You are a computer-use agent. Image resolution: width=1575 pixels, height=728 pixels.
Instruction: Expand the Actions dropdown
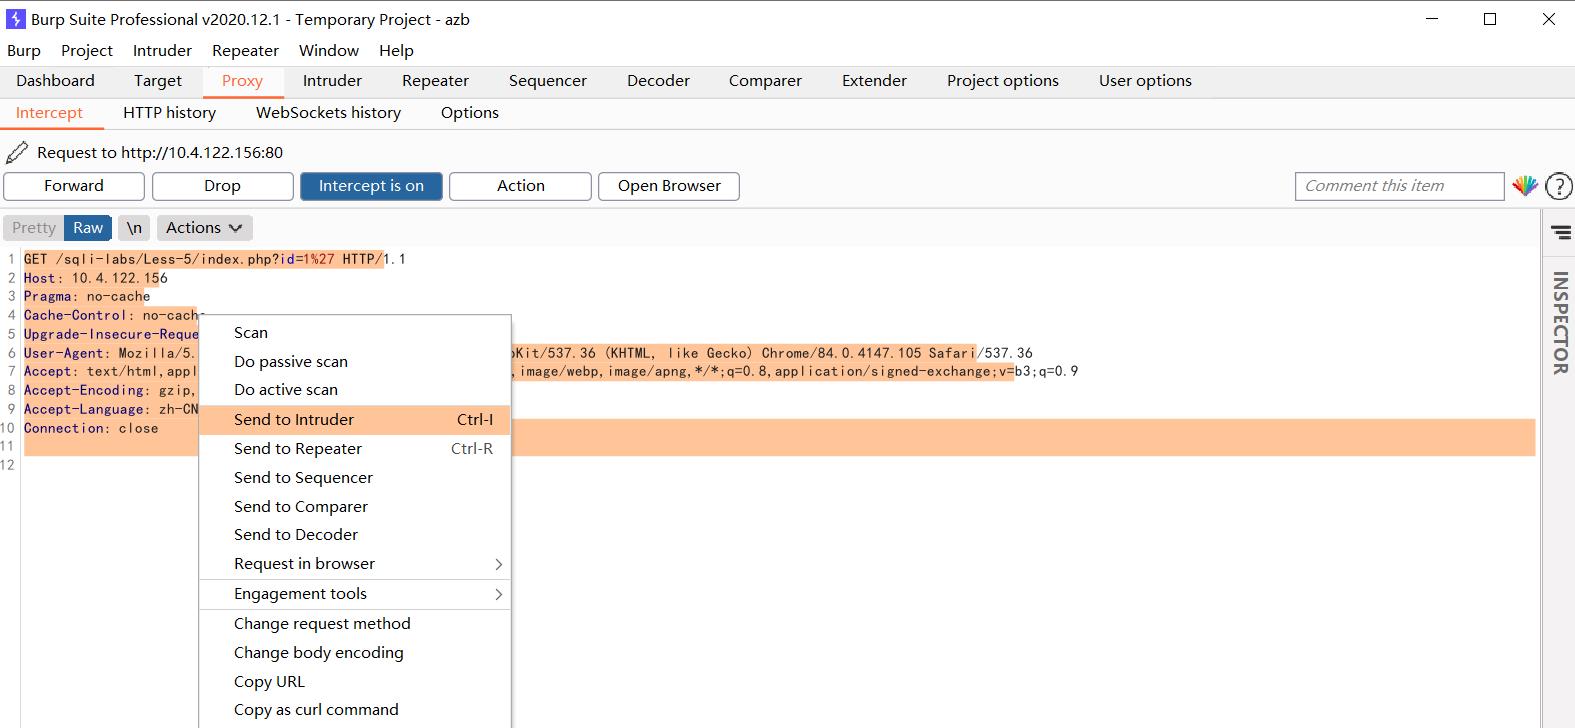tap(204, 228)
